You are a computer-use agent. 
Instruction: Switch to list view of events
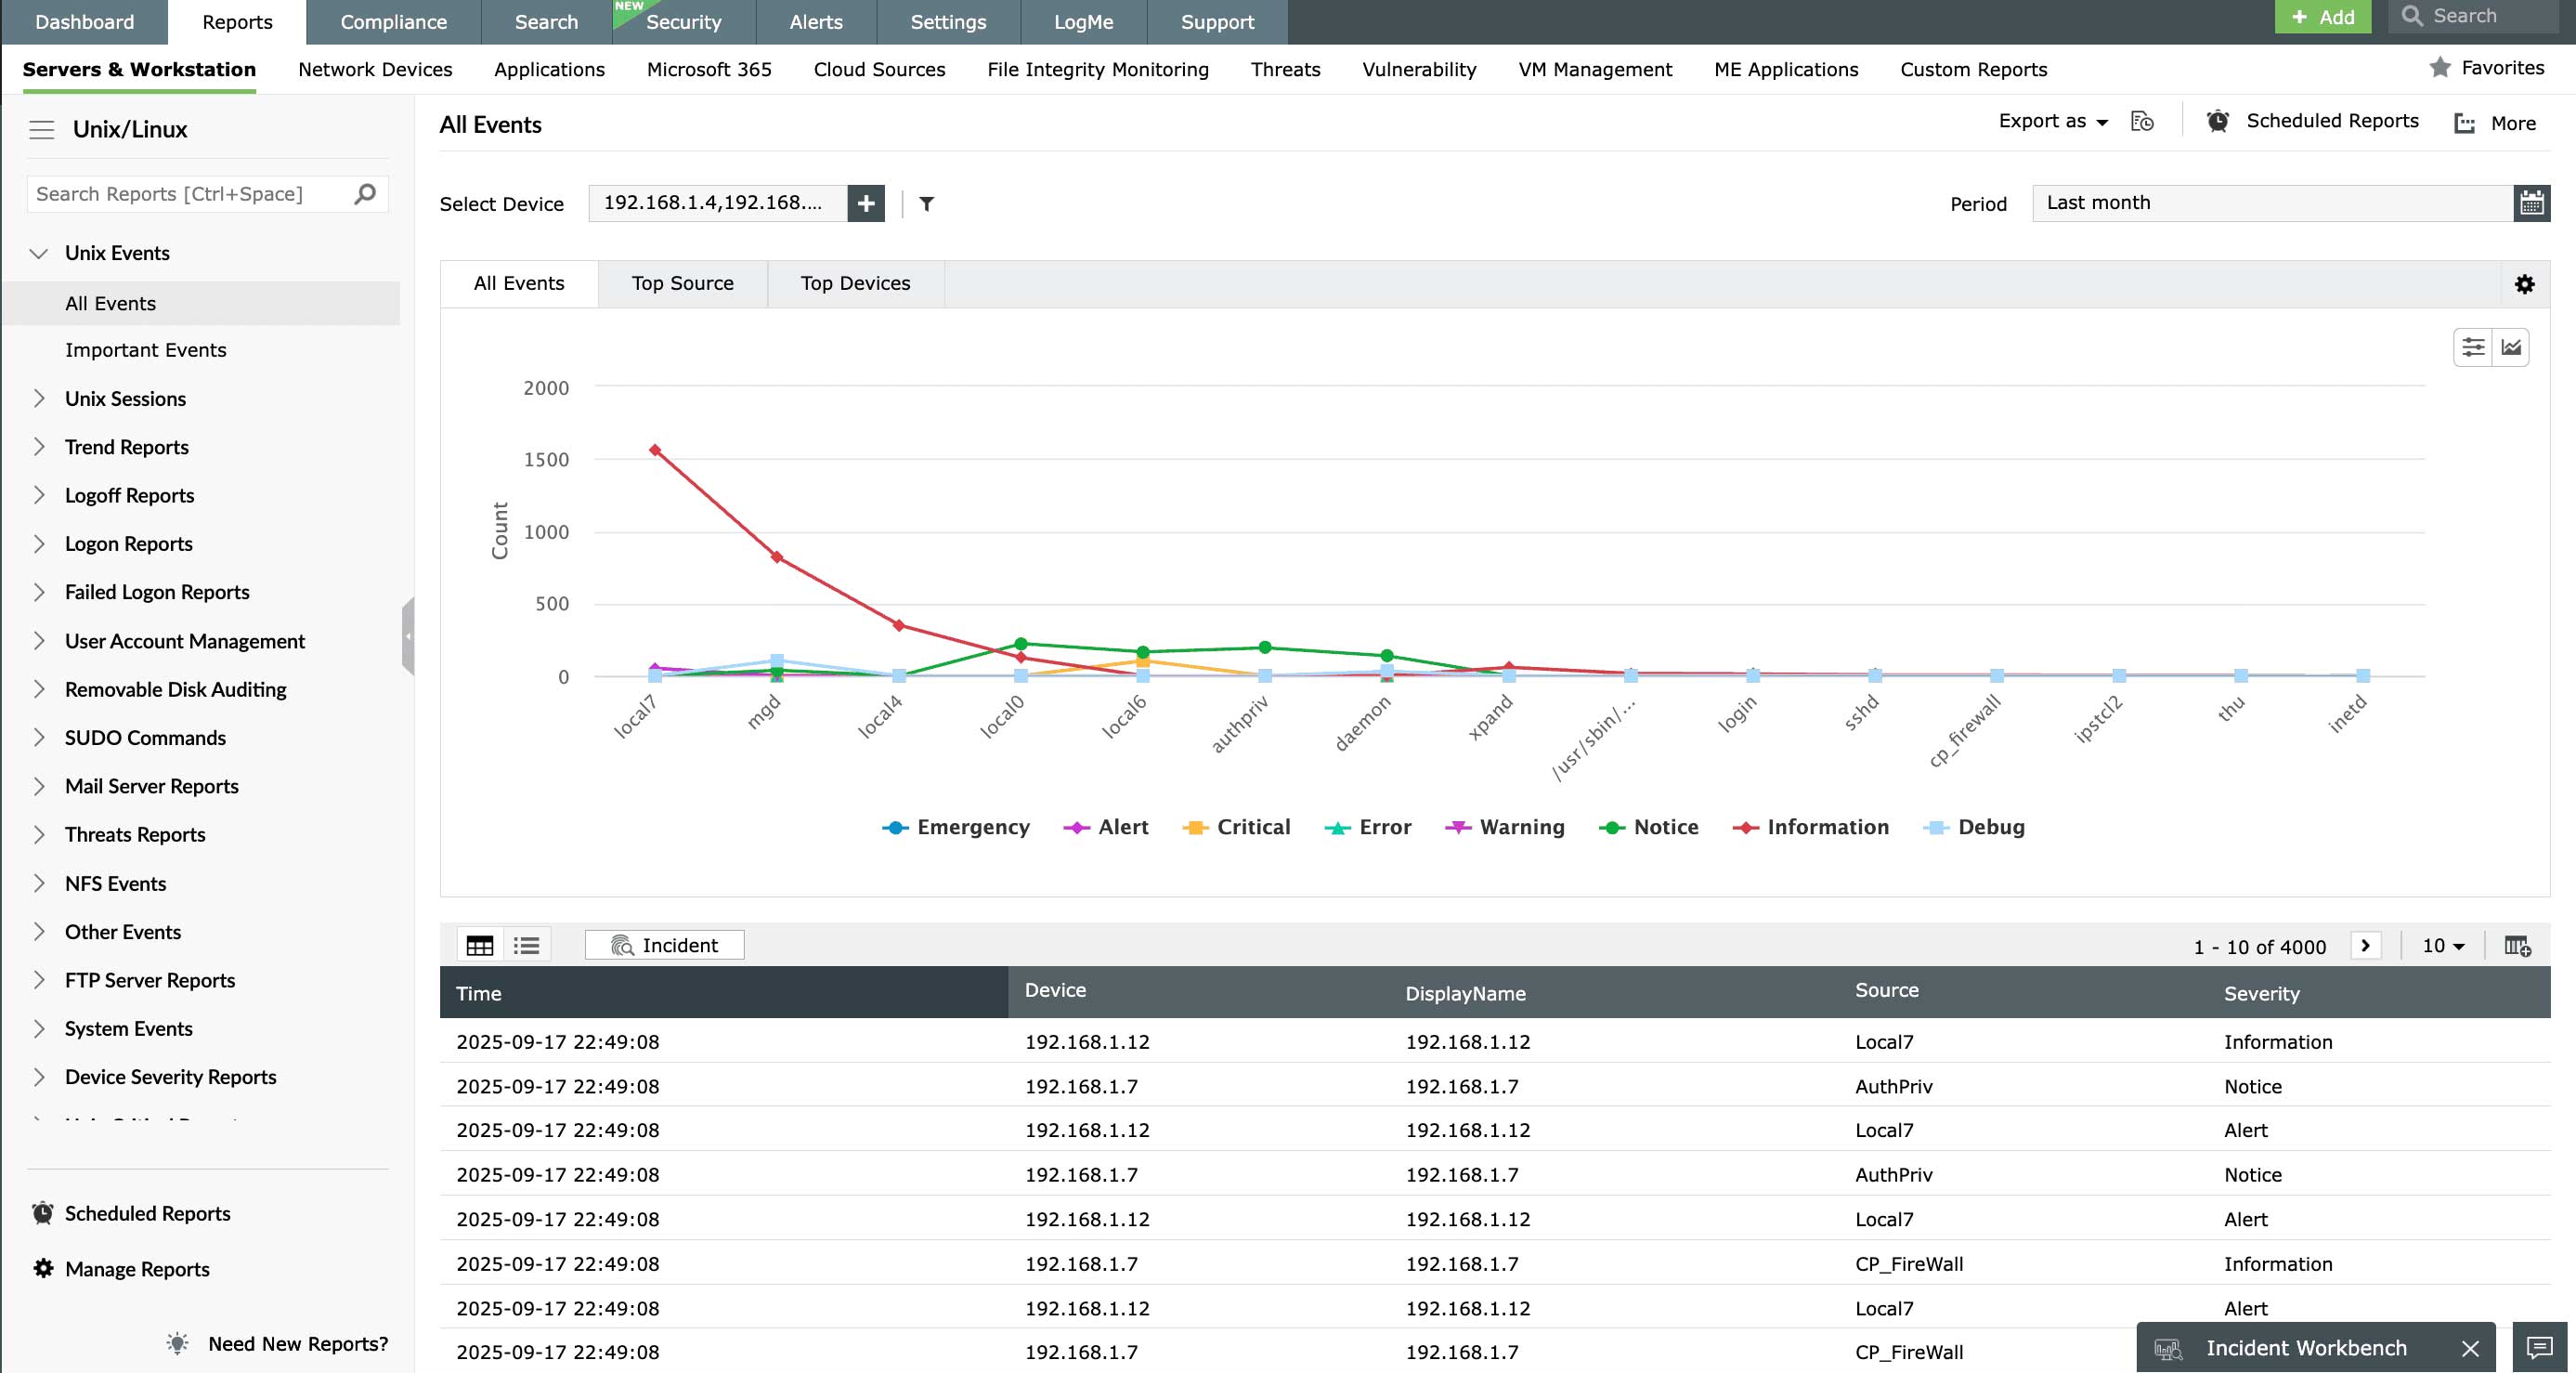526,945
